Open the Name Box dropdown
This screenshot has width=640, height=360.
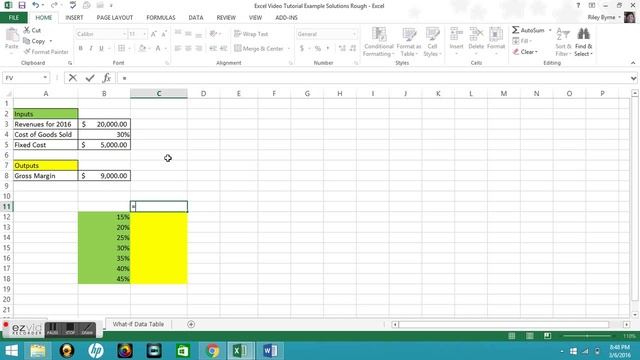pos(45,78)
